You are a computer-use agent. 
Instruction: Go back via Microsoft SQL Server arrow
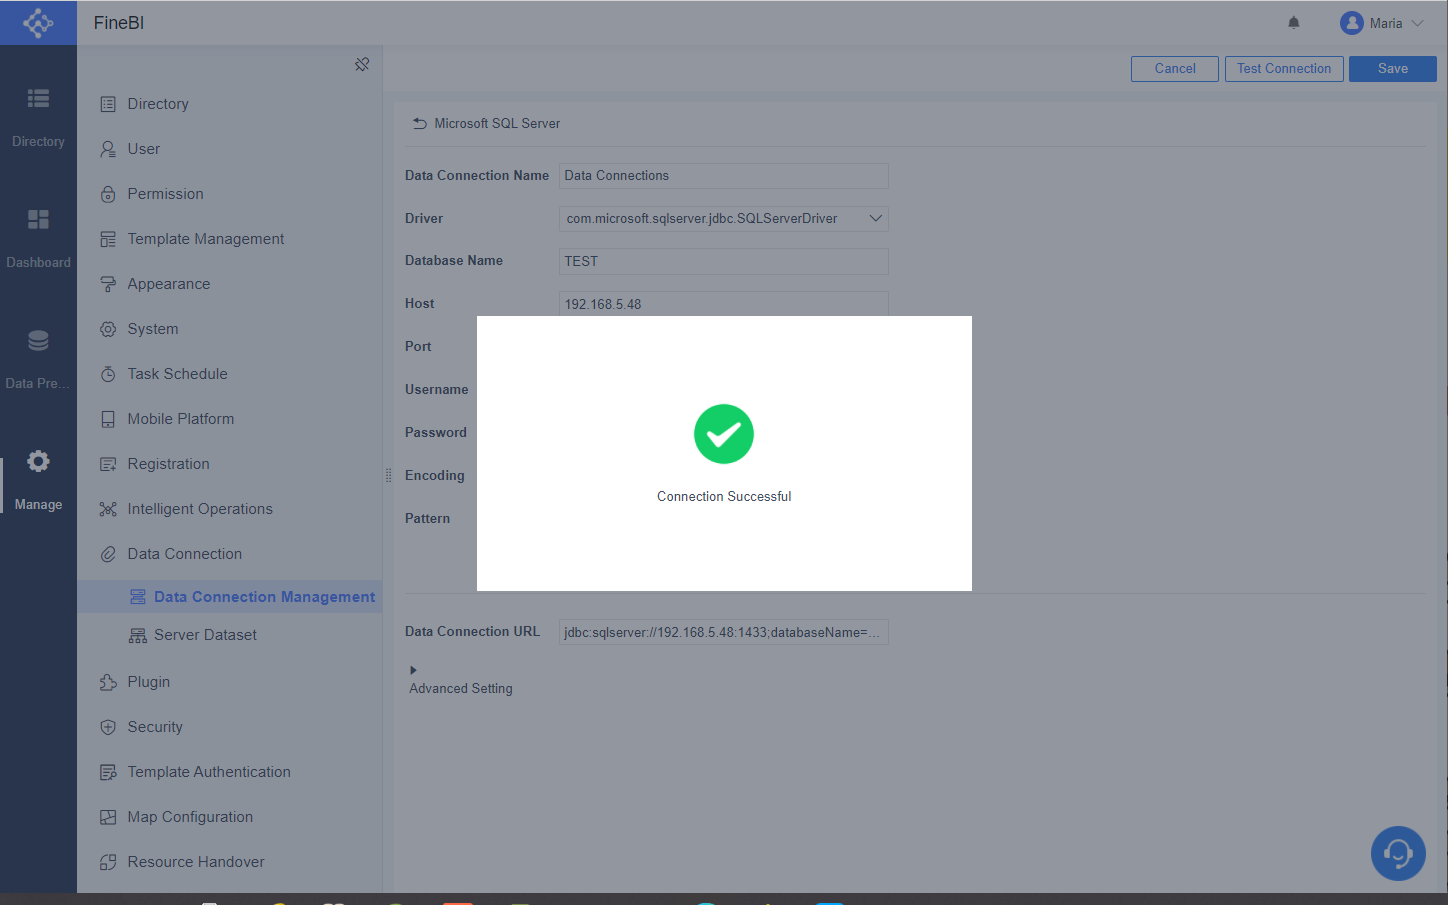pos(420,123)
